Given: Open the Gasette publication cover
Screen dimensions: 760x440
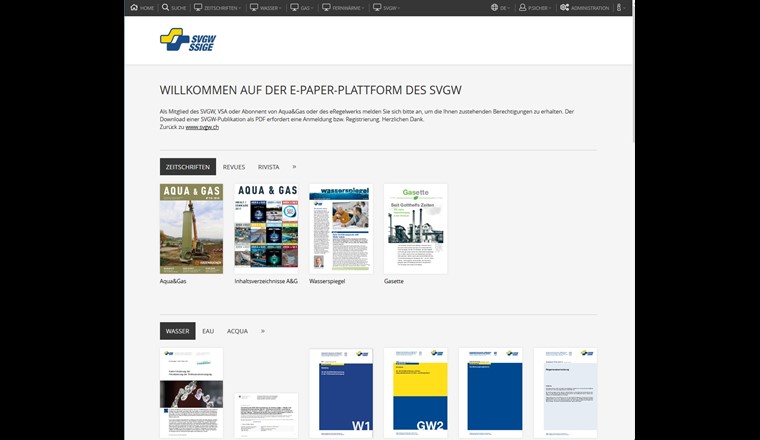Looking at the screenshot, I should (416, 229).
